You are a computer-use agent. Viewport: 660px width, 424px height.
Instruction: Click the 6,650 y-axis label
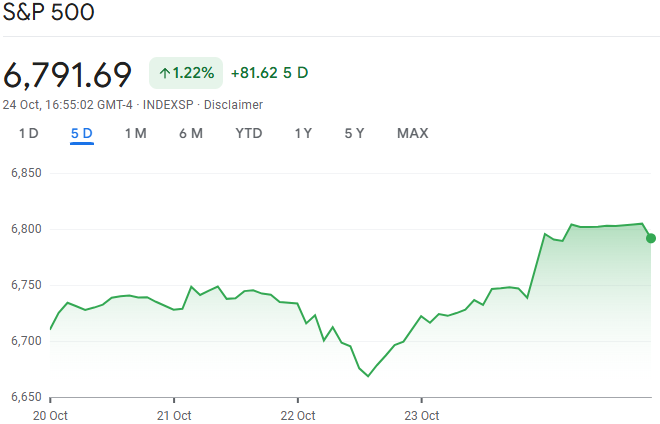click(x=26, y=397)
